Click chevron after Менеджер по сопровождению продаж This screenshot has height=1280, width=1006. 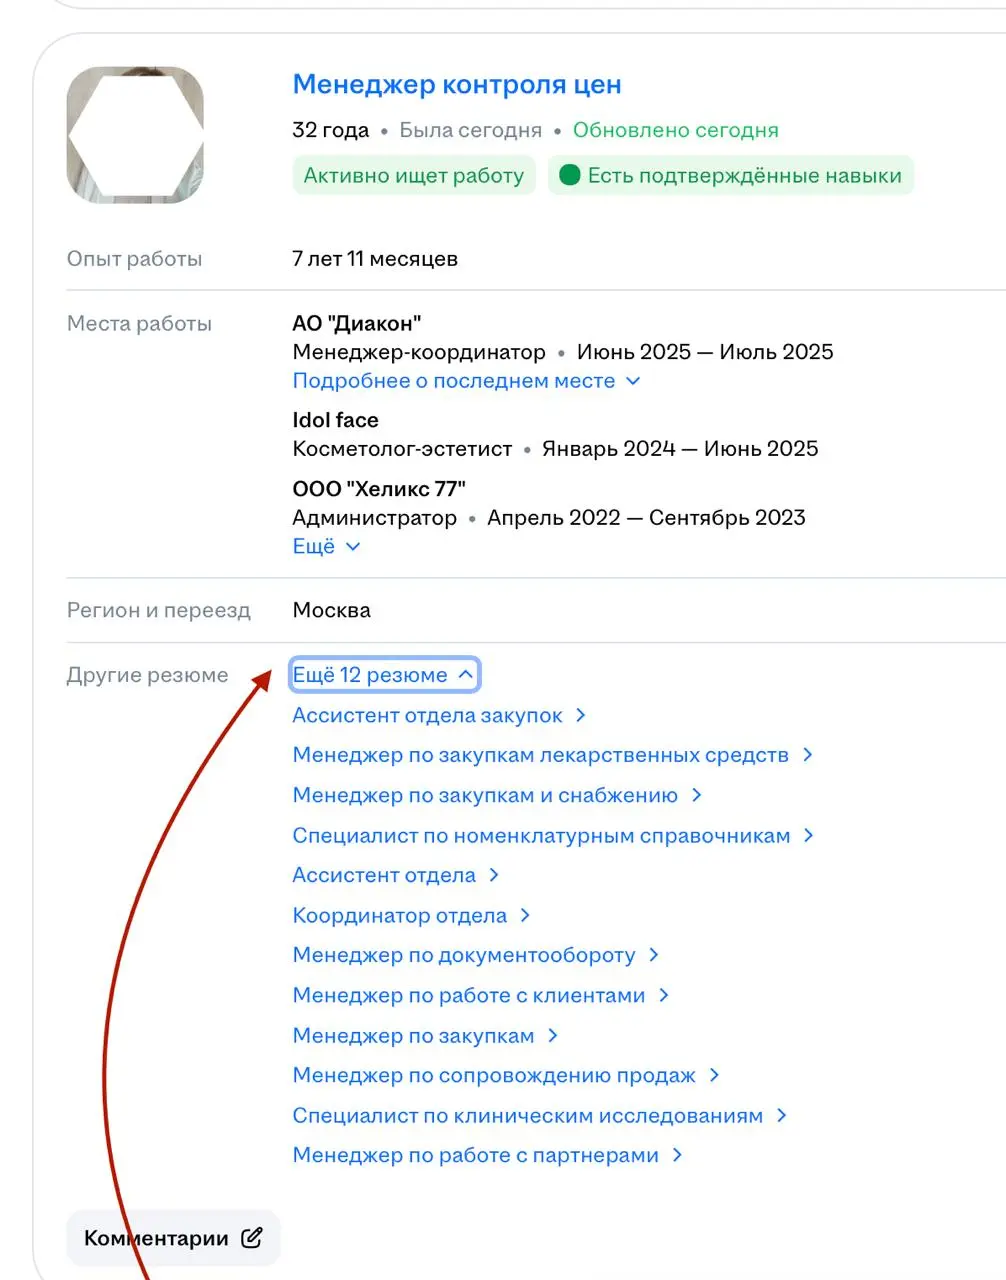pos(714,1075)
